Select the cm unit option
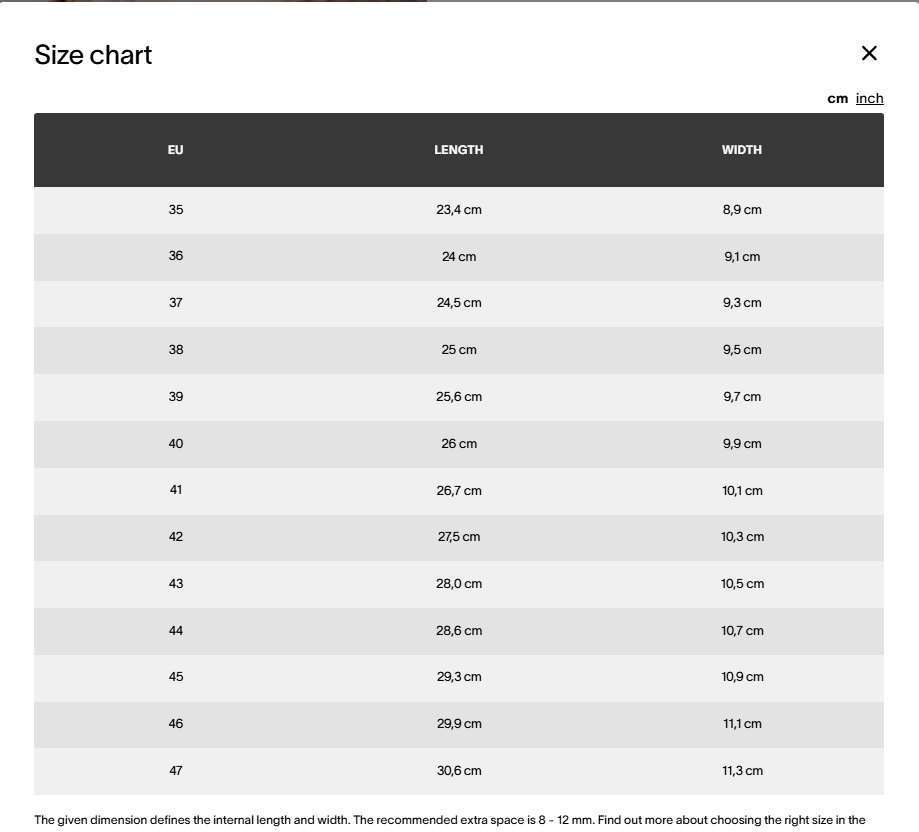The width and height of the screenshot is (919, 832). click(x=837, y=98)
